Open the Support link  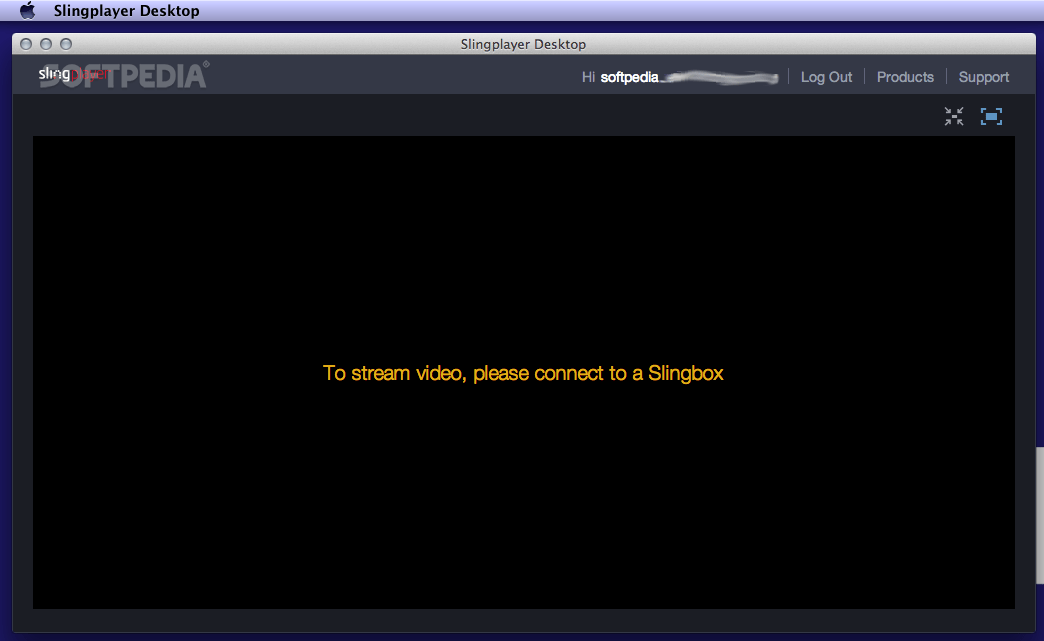pyautogui.click(x=983, y=77)
